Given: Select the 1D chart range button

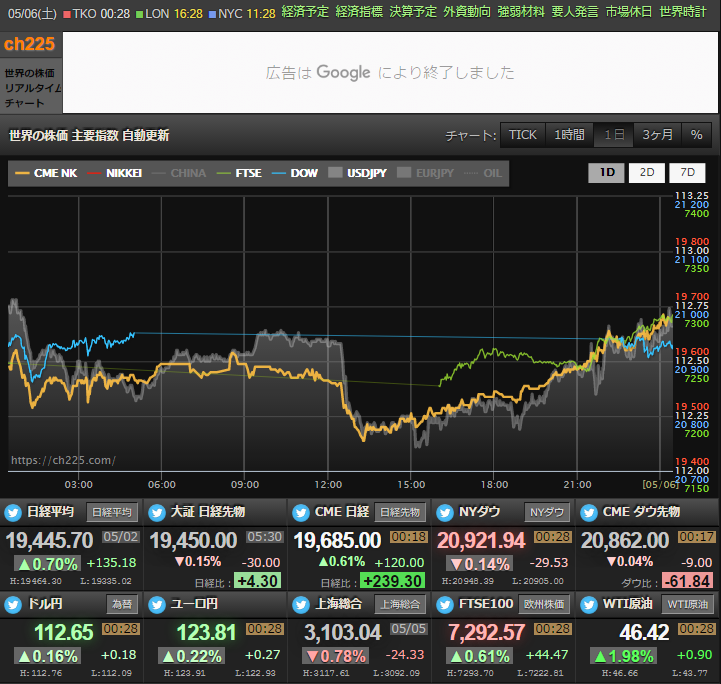Looking at the screenshot, I should point(607,173).
